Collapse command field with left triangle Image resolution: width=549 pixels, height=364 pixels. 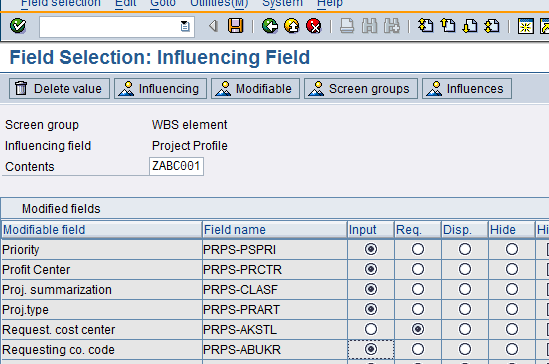coord(213,26)
